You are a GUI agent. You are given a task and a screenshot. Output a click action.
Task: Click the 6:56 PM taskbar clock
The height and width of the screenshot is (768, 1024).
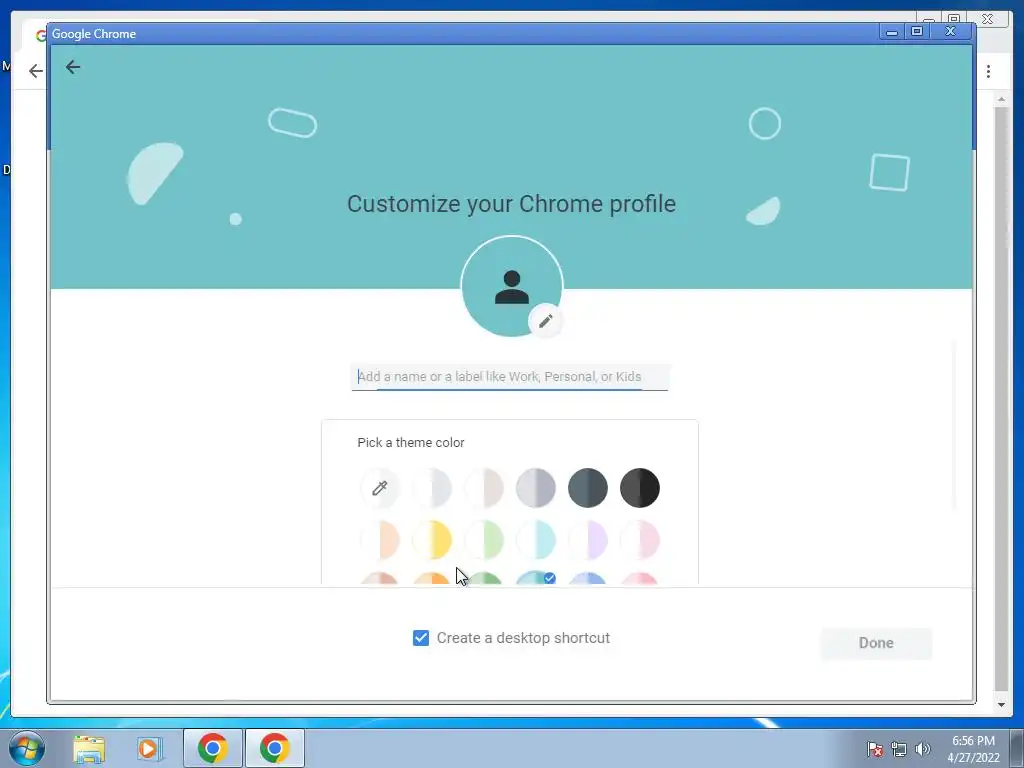973,748
